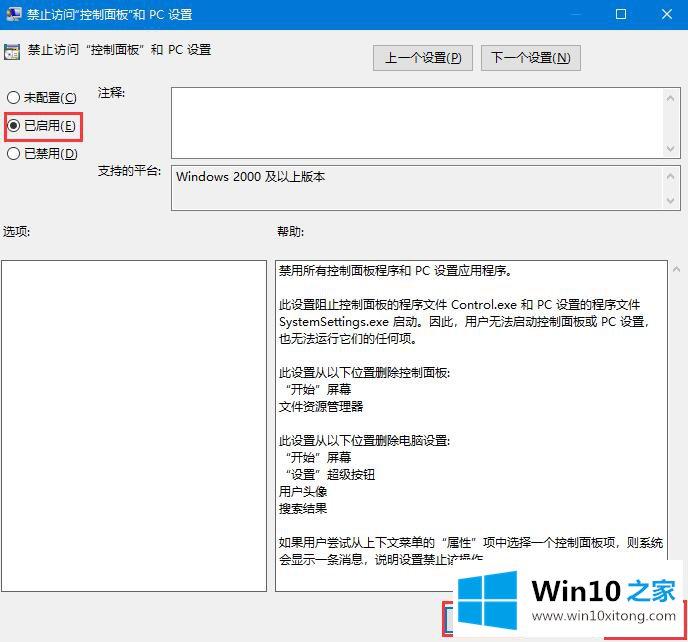
Task: Click inside the 注释 comment text box
Action: pyautogui.click(x=416, y=121)
